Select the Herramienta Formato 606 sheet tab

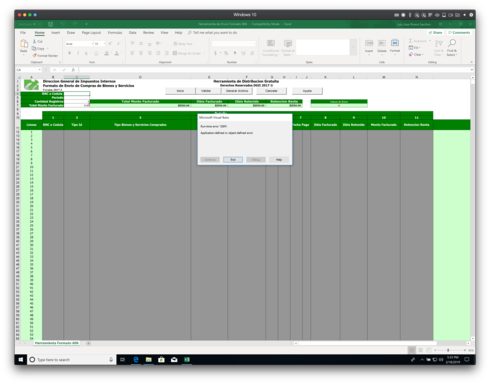pyautogui.click(x=57, y=343)
